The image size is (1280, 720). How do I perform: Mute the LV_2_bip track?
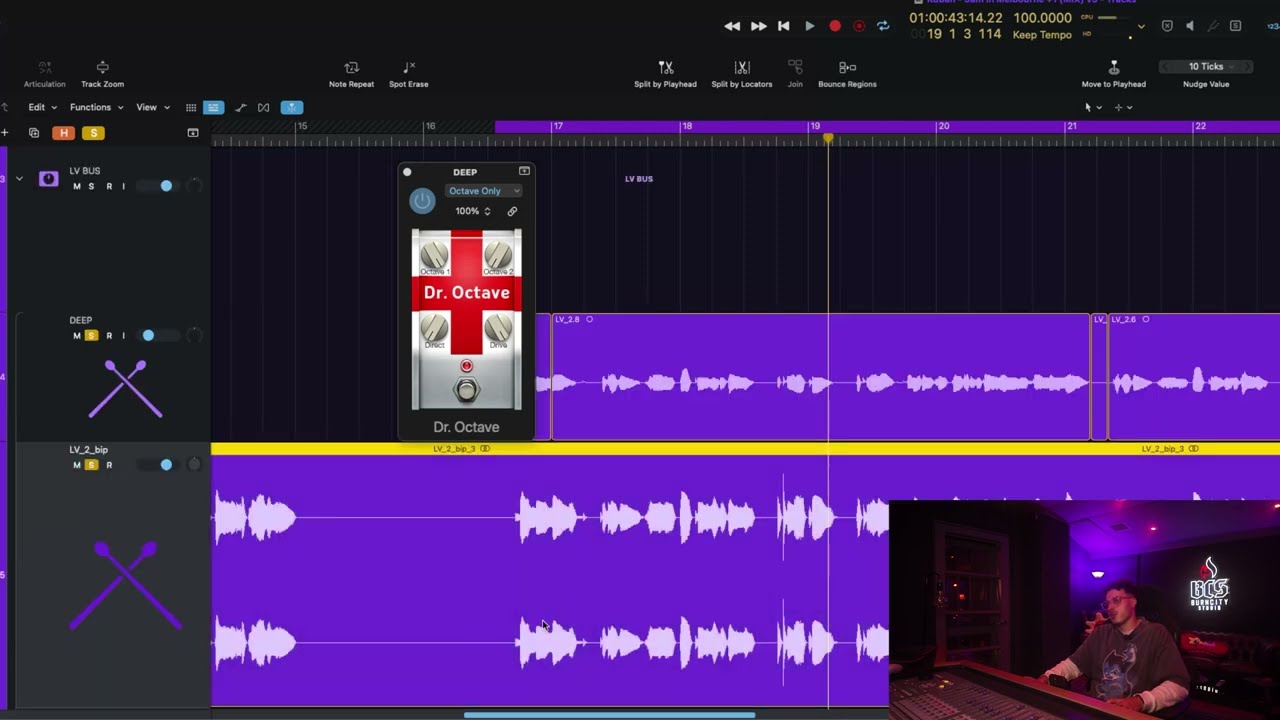click(76, 465)
